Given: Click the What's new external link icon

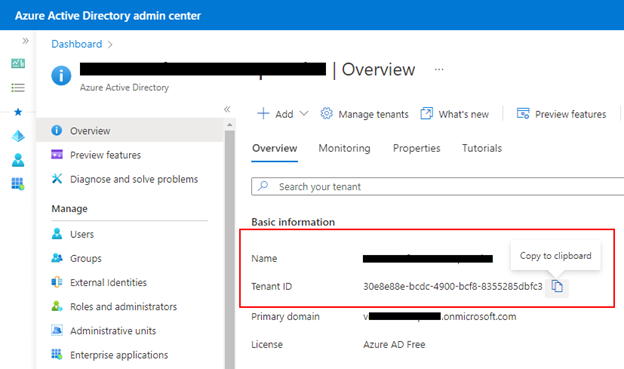Looking at the screenshot, I should click(426, 113).
